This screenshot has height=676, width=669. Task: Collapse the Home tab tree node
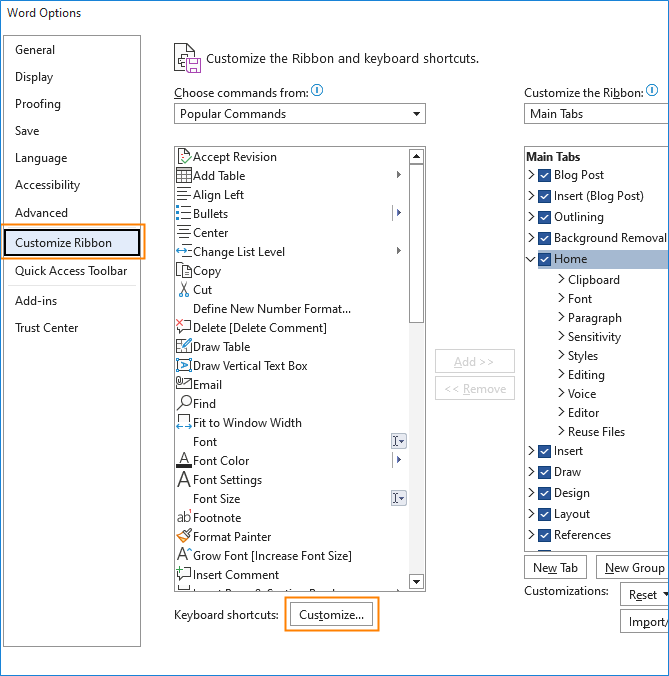[531, 259]
